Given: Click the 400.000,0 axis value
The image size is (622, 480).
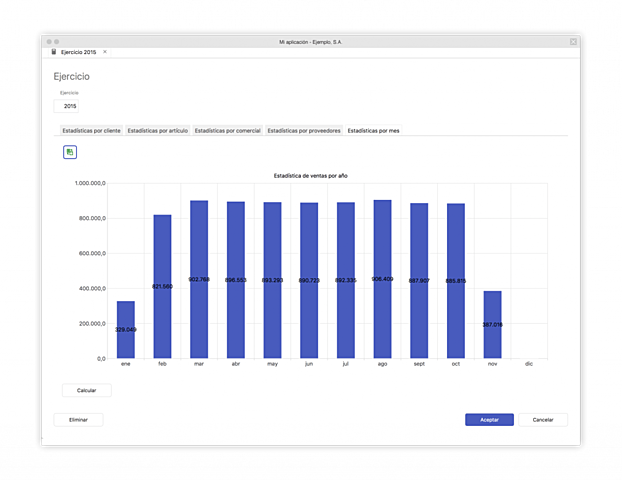Looking at the screenshot, I should click(92, 288).
